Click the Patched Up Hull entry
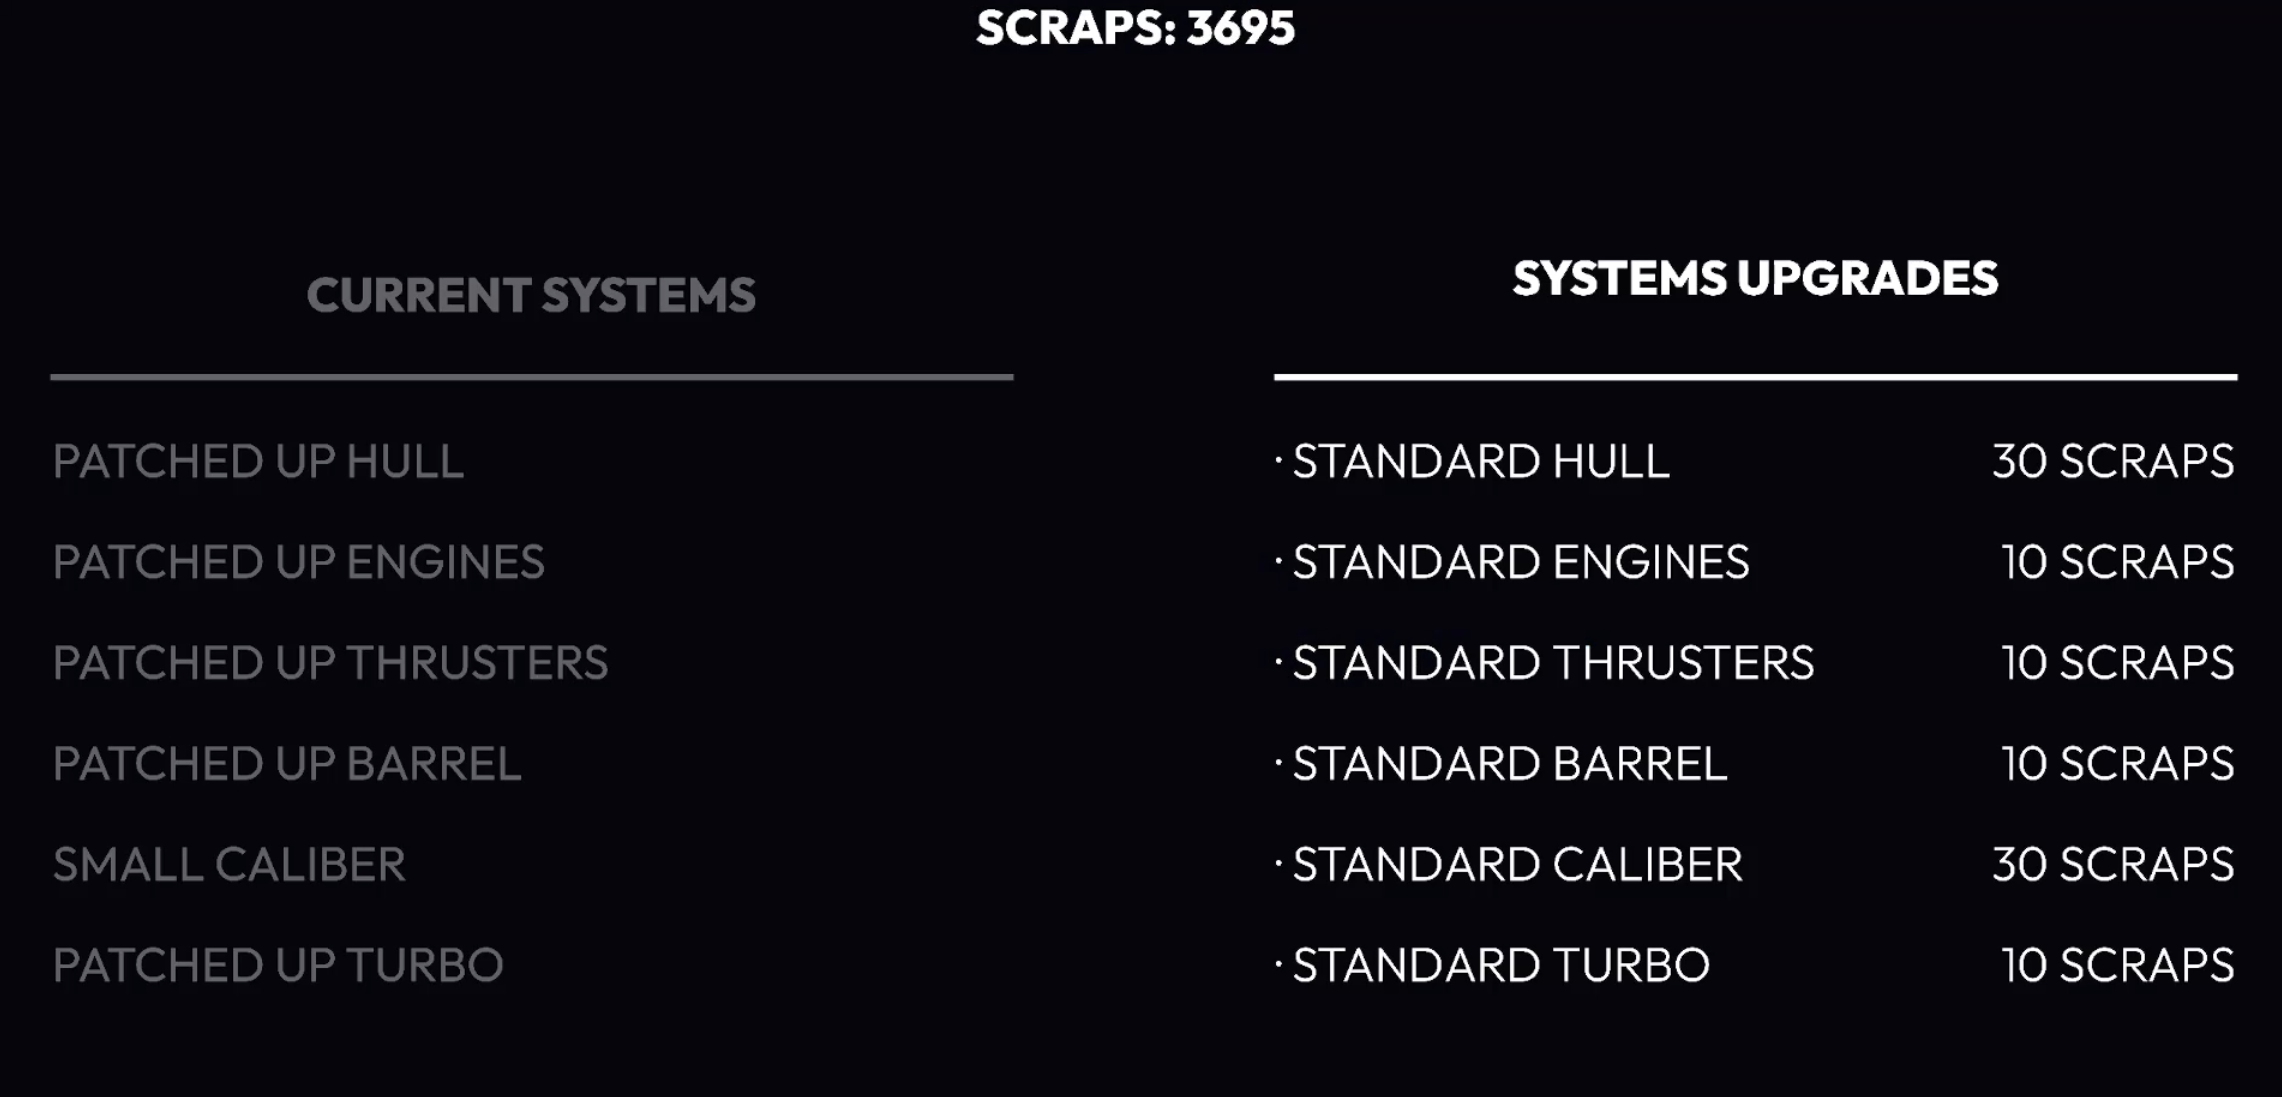Image resolution: width=2282 pixels, height=1097 pixels. [258, 462]
